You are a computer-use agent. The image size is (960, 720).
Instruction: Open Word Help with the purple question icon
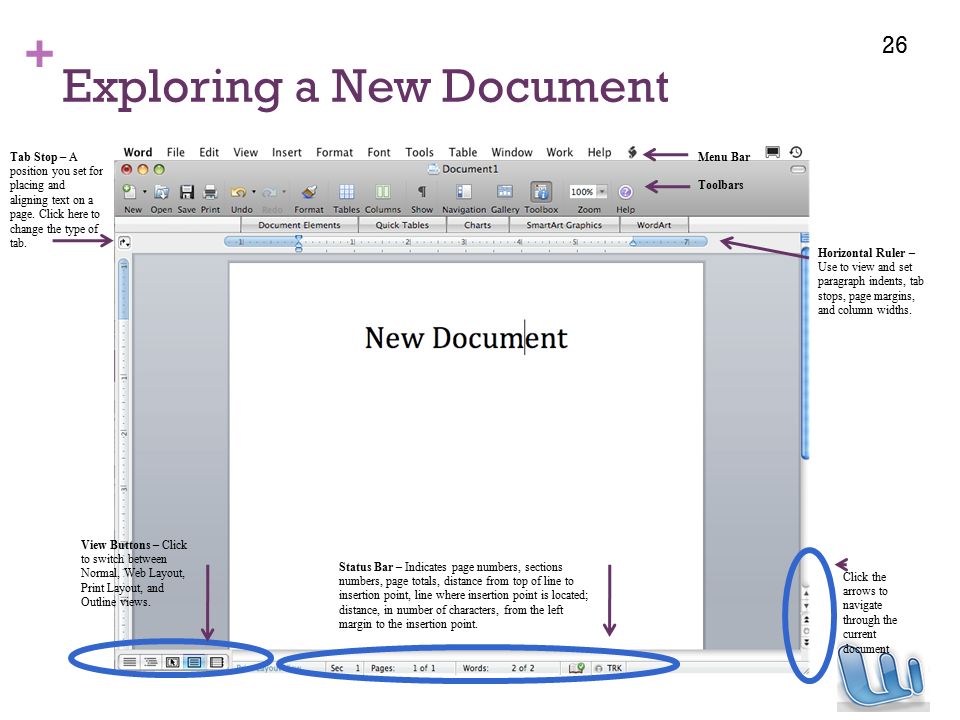[625, 192]
